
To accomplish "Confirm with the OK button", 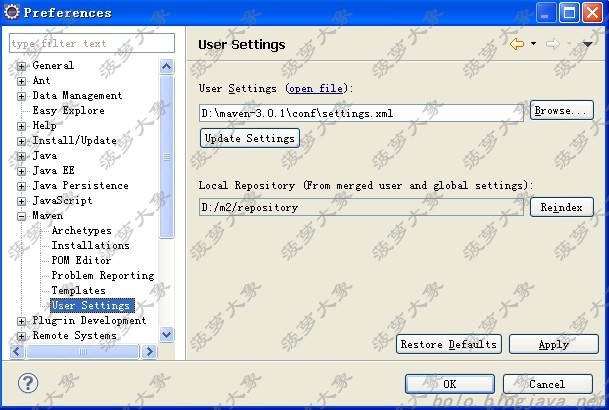I will 450,384.
